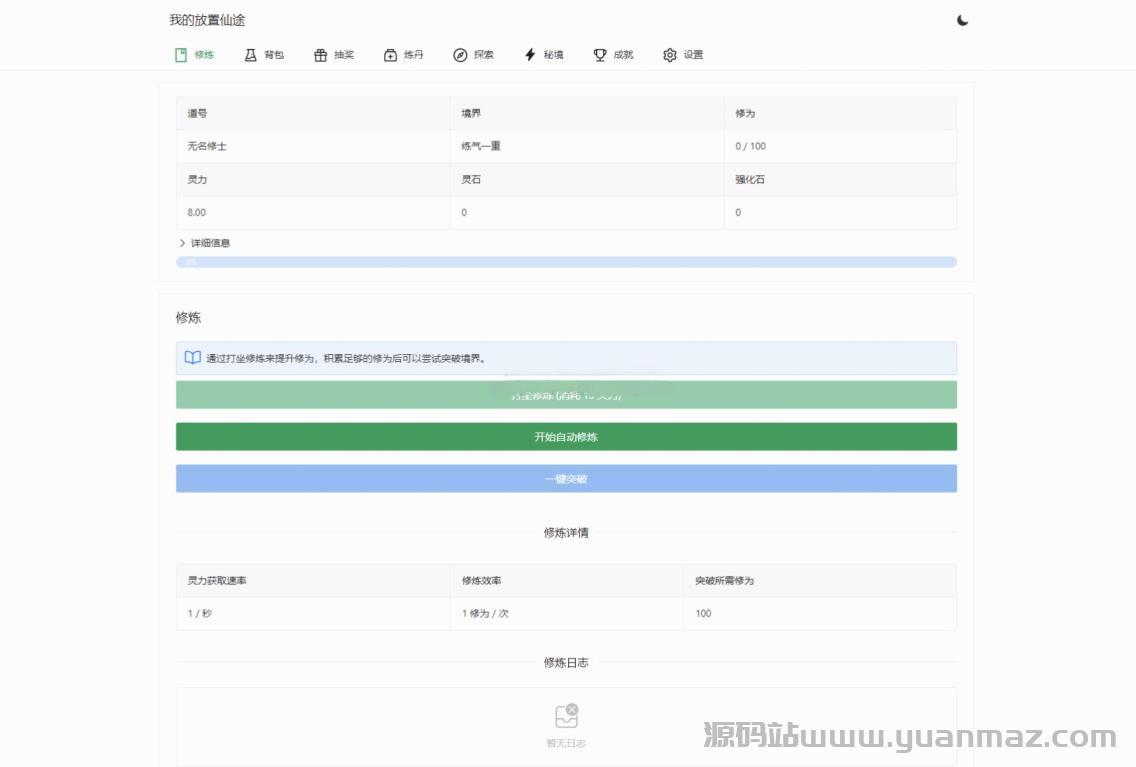Click the 一键突破 breakthrough button
Image resolution: width=1136 pixels, height=767 pixels.
click(566, 479)
